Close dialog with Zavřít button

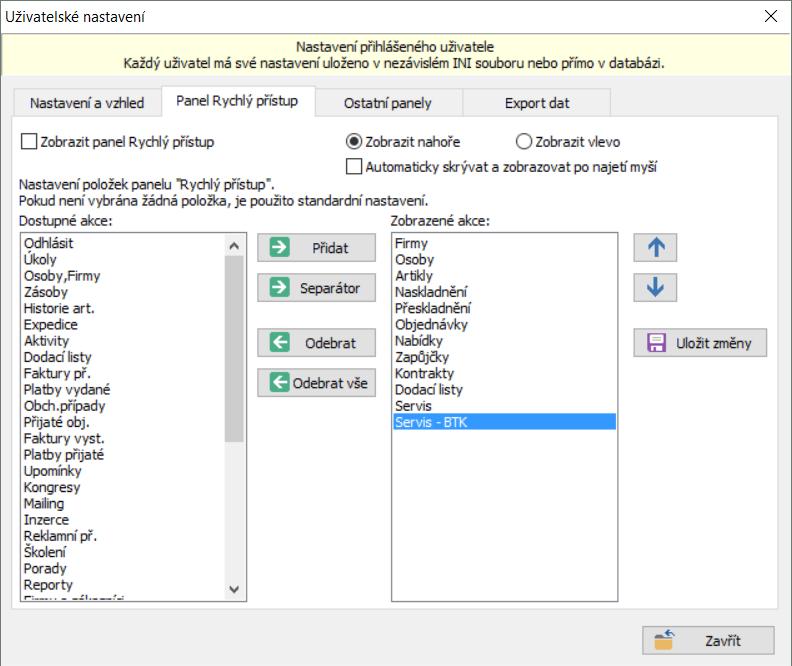[x=708, y=641]
